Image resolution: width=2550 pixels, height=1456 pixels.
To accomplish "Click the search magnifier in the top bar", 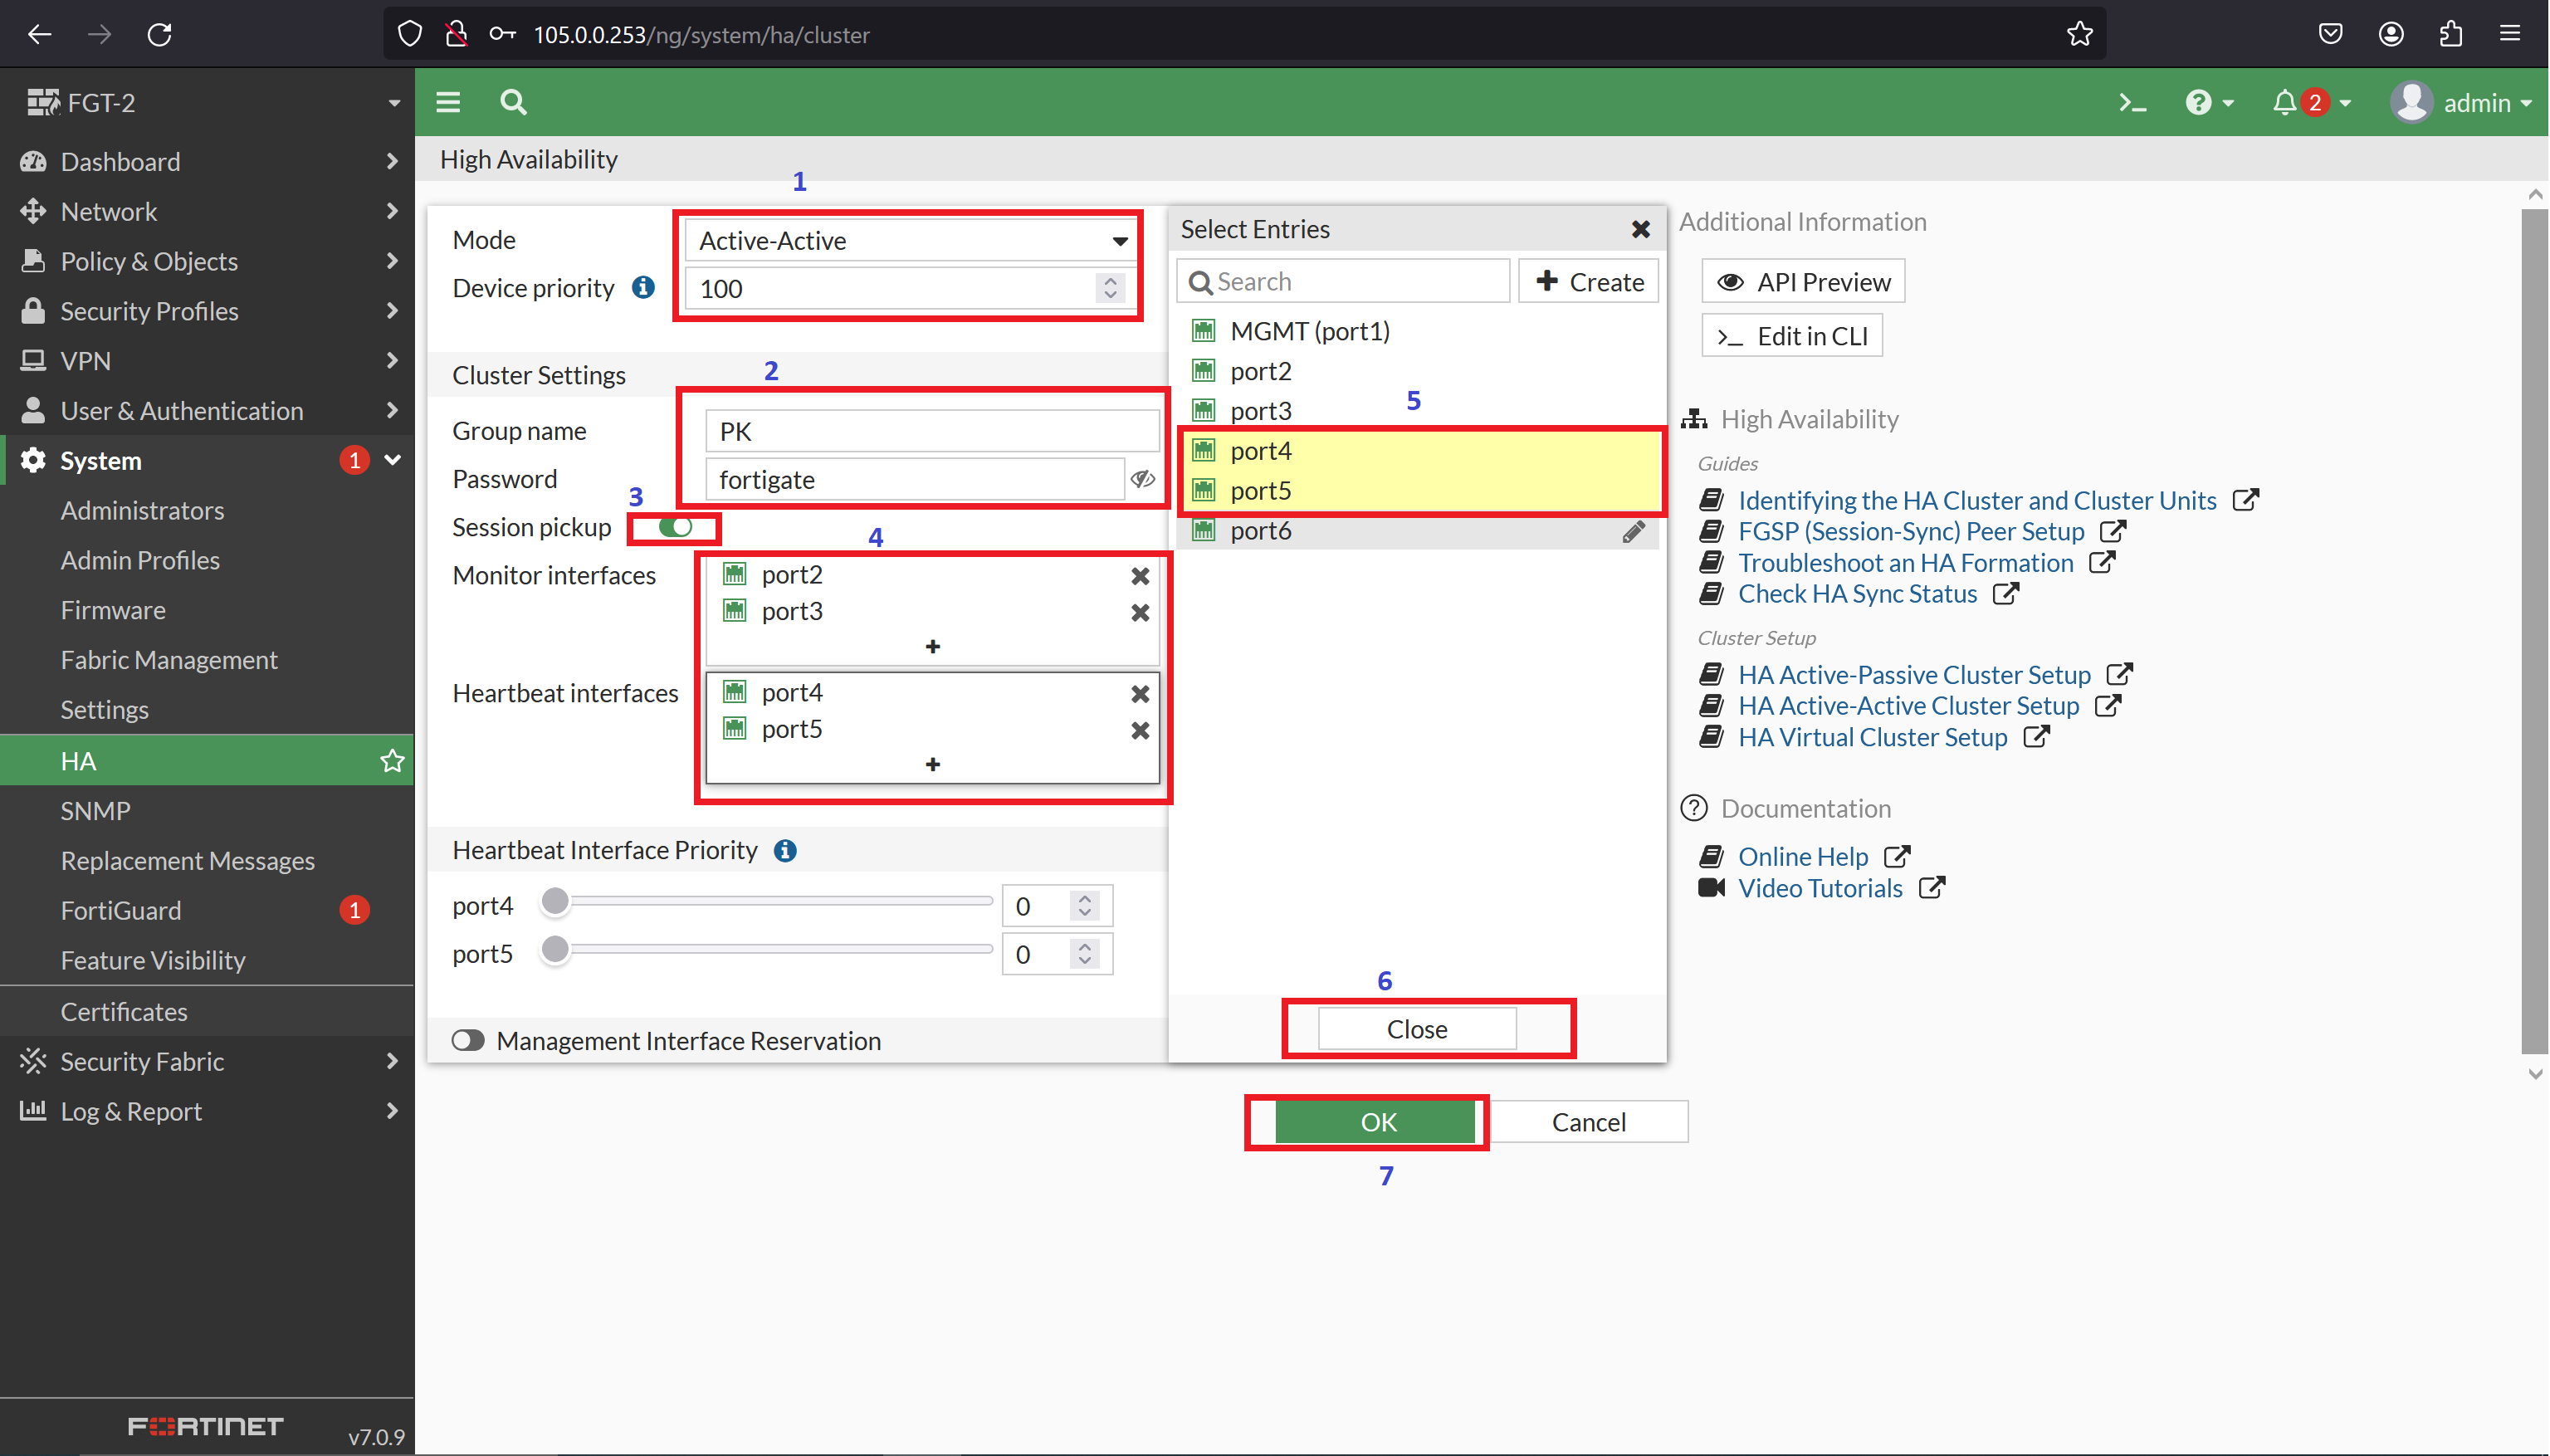I will (x=512, y=102).
